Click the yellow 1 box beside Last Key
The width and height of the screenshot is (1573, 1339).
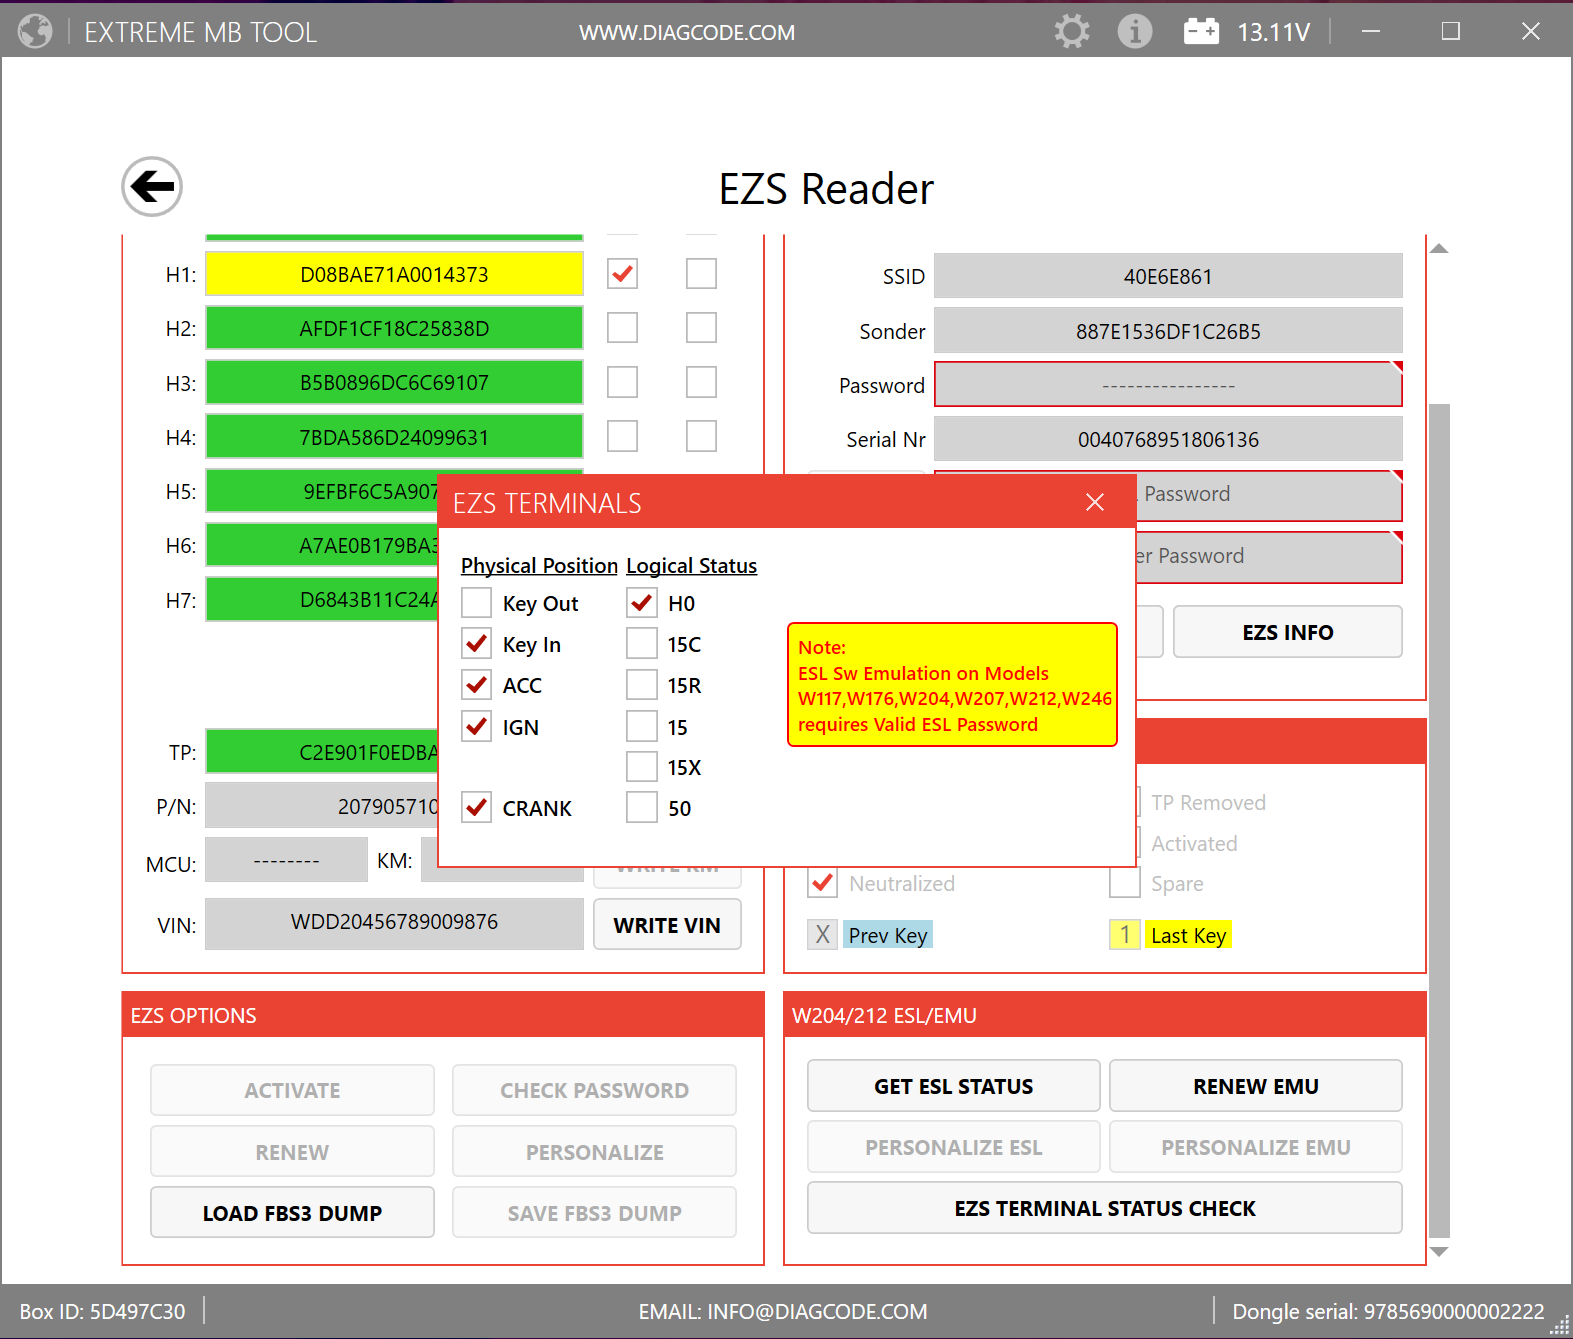(1124, 935)
